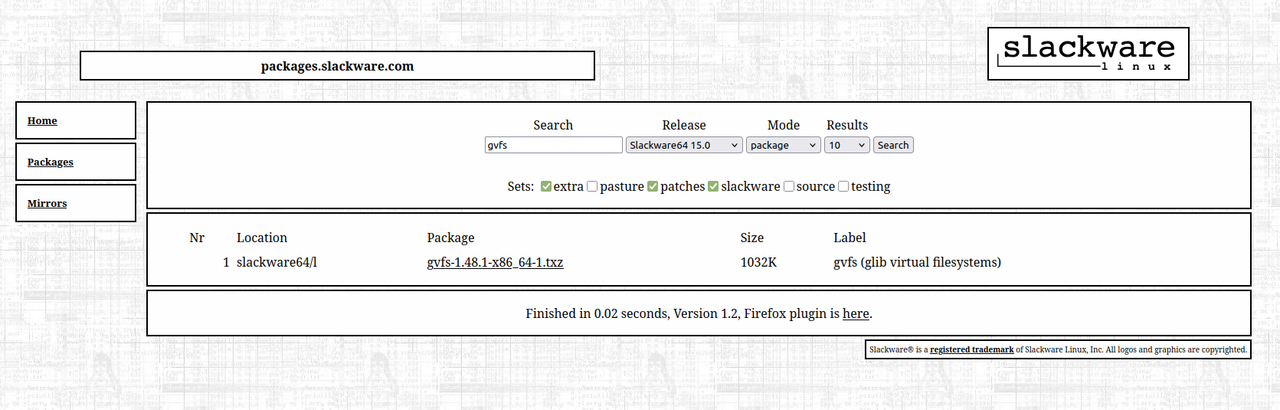Click the Slackware Linux logo
The height and width of the screenshot is (410, 1280).
1088,53
